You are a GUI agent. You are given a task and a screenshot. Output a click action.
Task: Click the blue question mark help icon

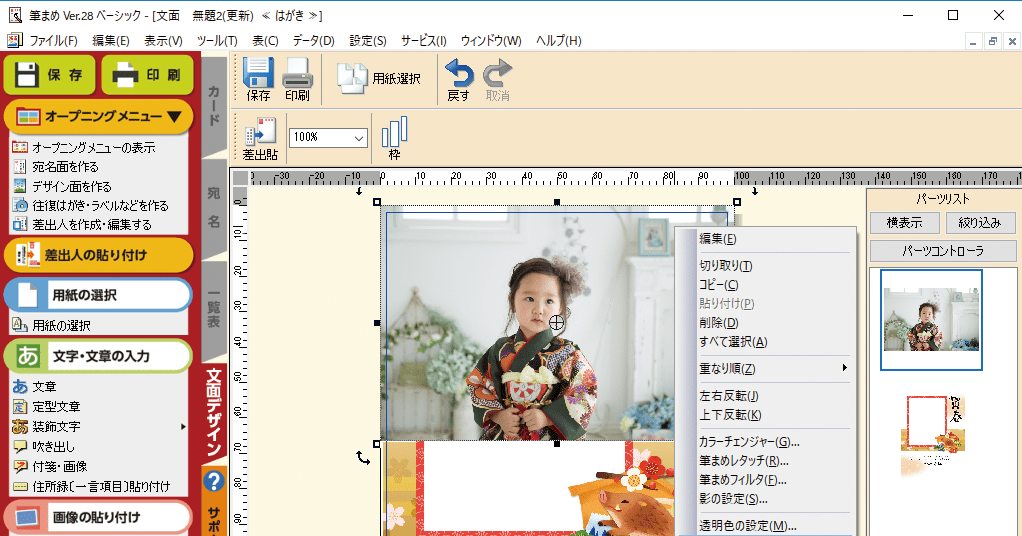click(x=214, y=482)
